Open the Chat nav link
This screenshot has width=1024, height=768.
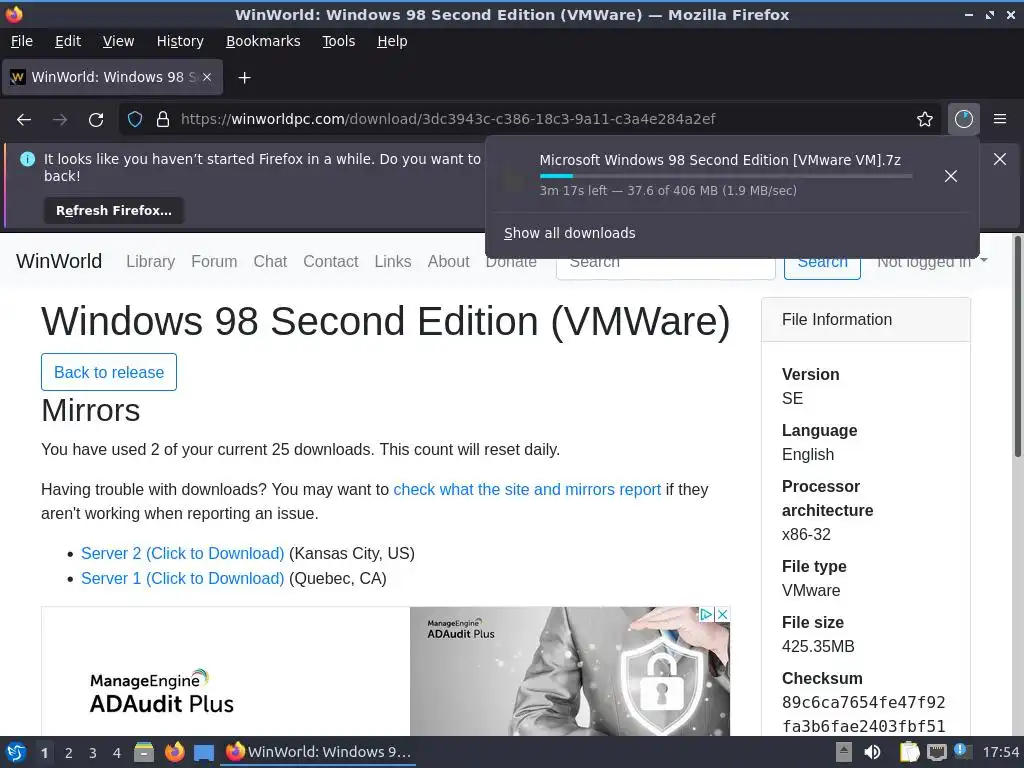270,261
